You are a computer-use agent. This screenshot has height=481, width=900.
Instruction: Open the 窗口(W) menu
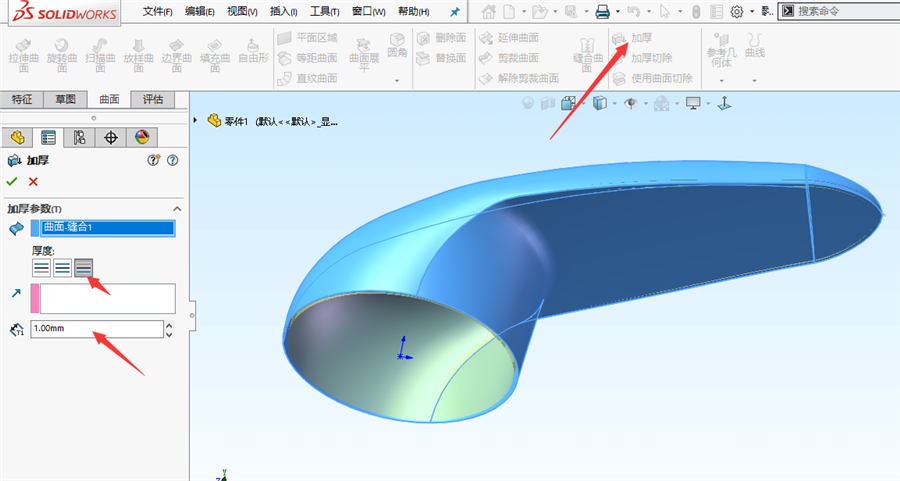[368, 11]
